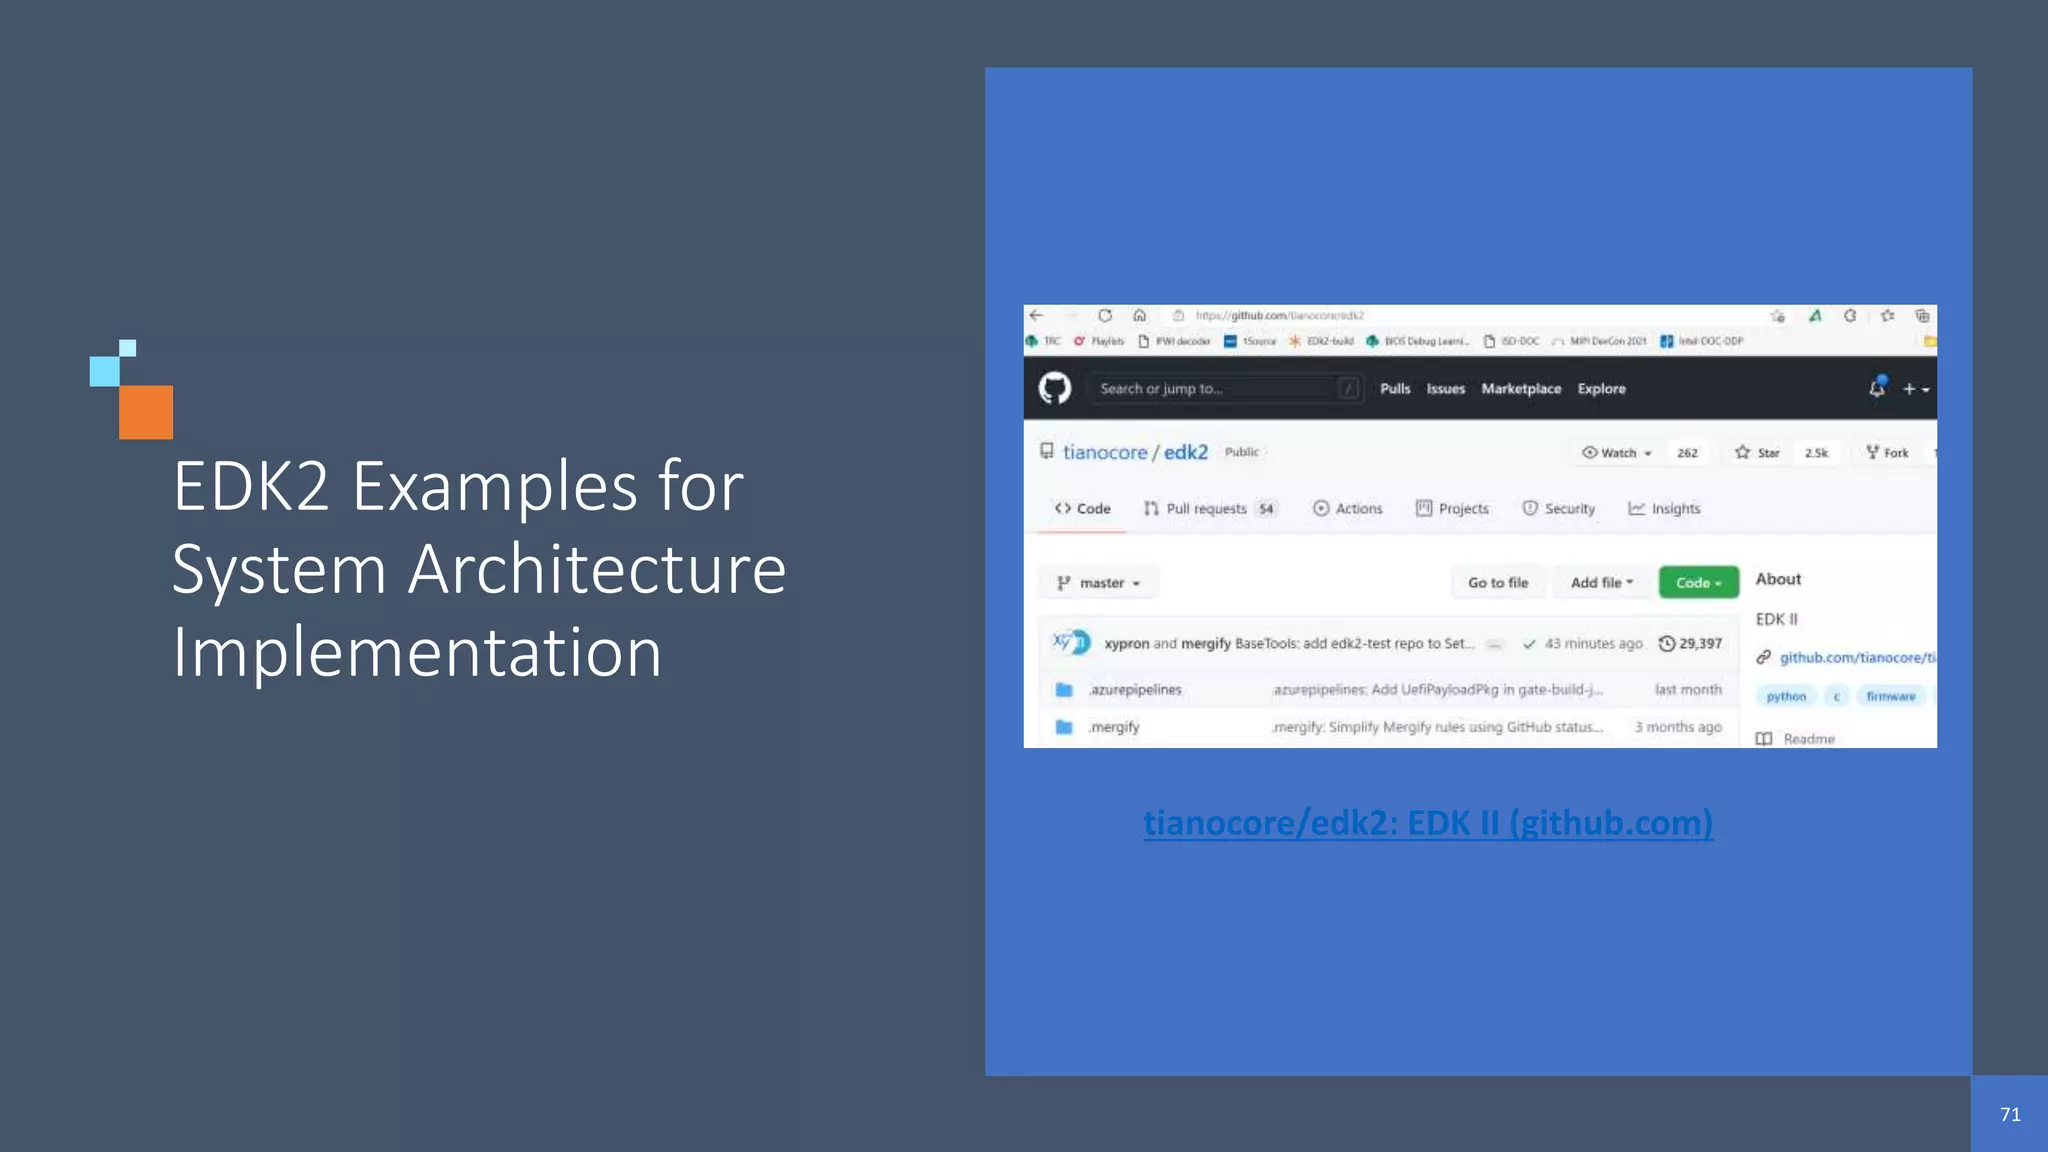Expand the Add file menu

[x=1601, y=583]
